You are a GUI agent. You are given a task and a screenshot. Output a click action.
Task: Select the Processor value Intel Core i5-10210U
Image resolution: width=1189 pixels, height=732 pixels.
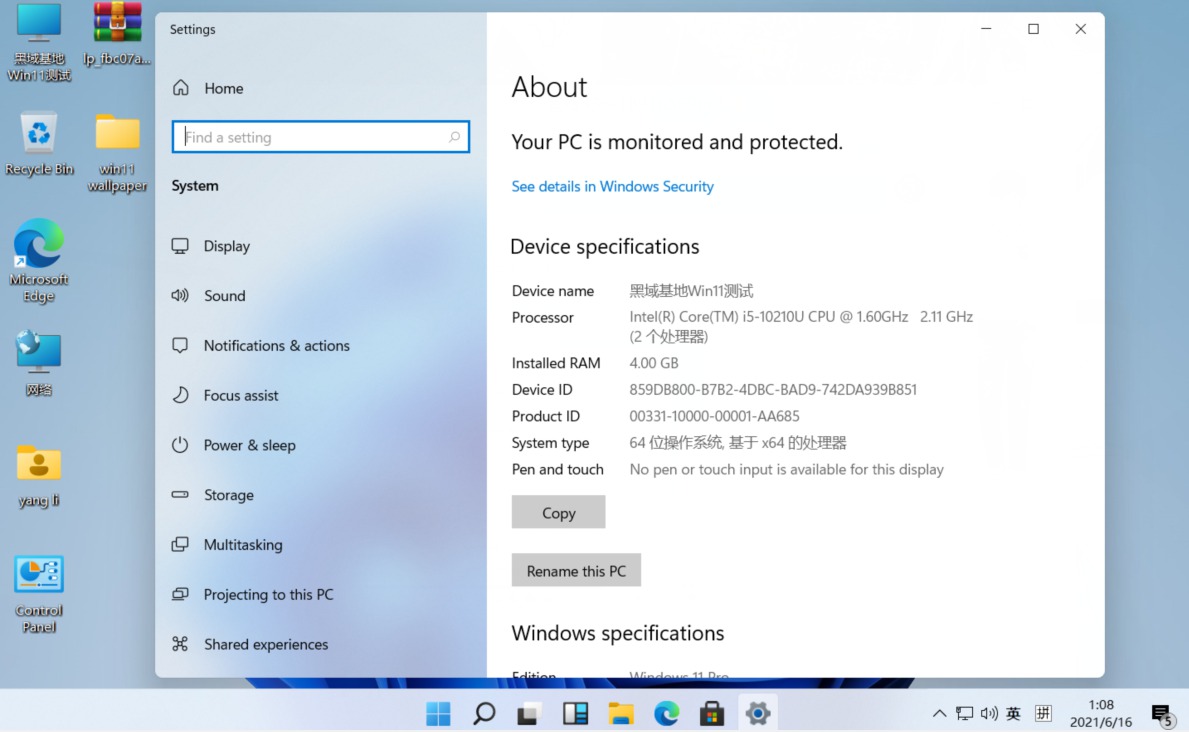coord(801,326)
